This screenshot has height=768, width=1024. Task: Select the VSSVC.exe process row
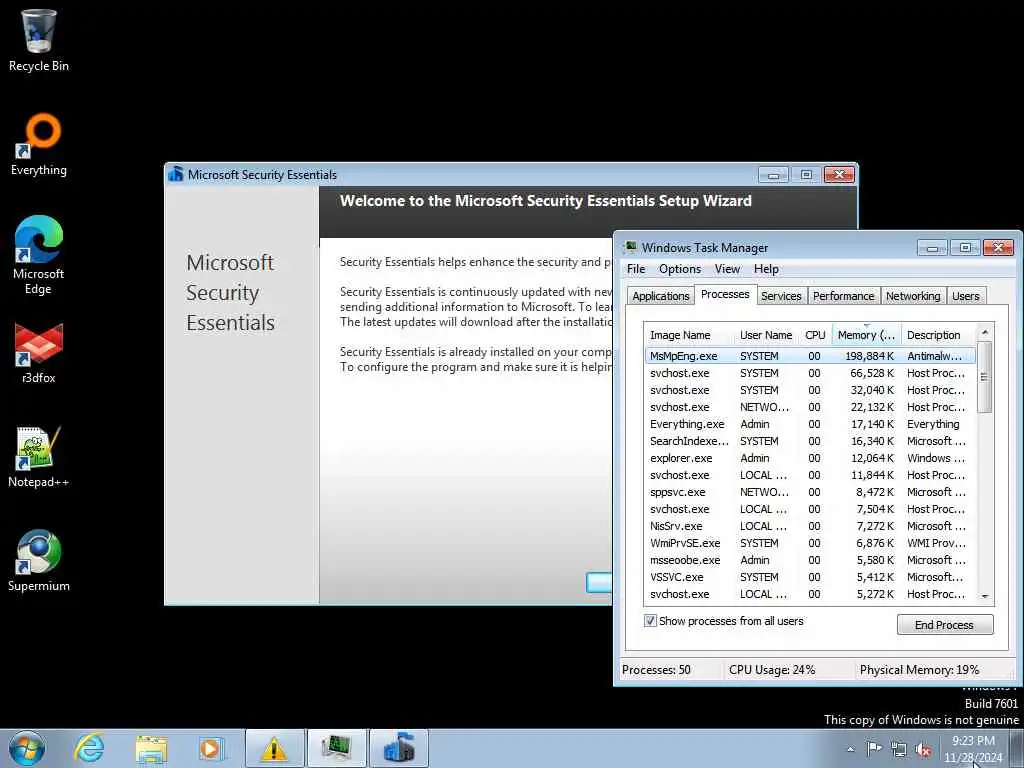pos(809,577)
